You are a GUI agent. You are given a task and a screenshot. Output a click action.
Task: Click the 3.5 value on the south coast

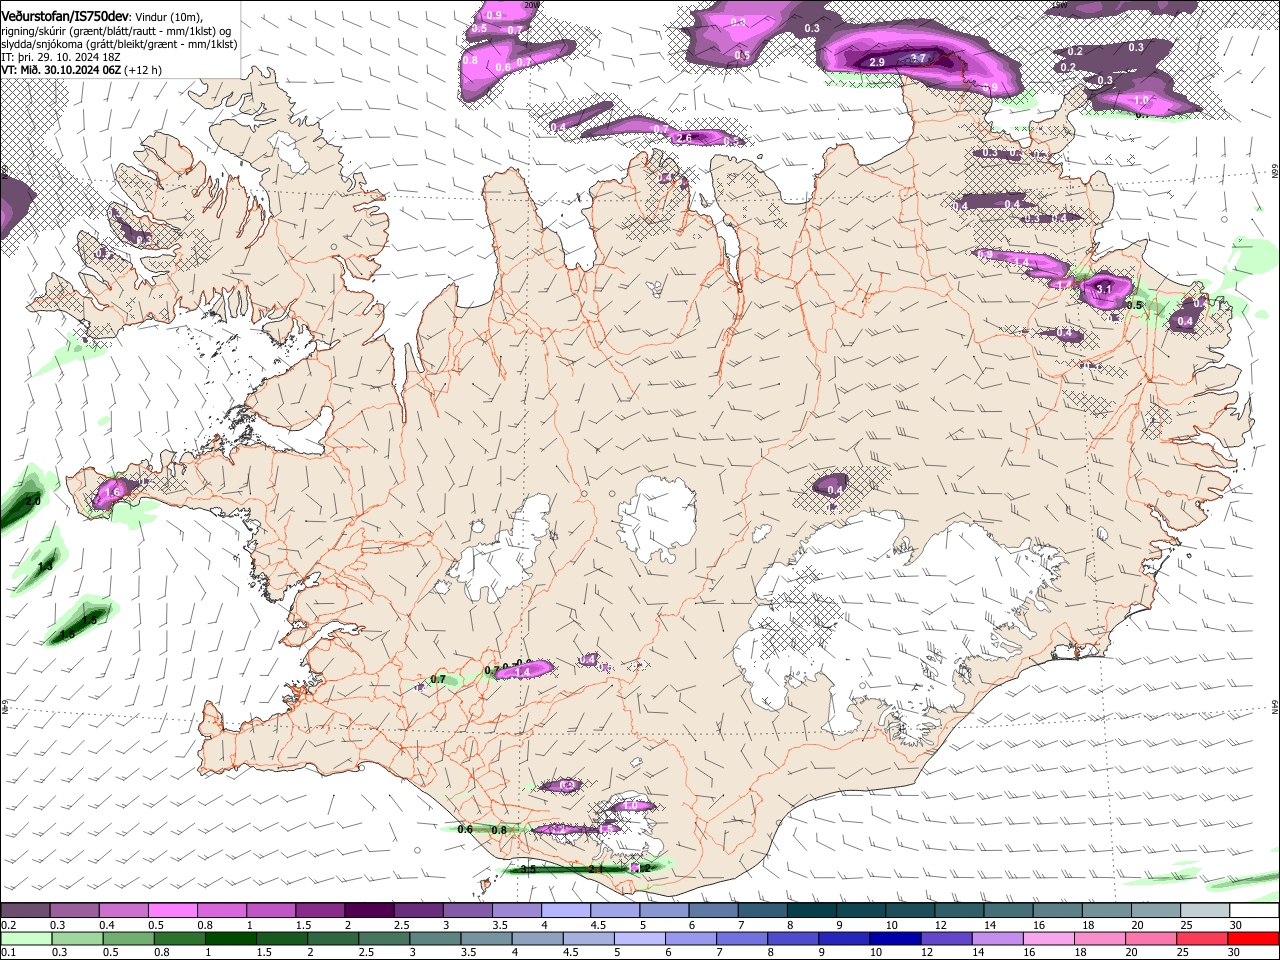point(528,869)
